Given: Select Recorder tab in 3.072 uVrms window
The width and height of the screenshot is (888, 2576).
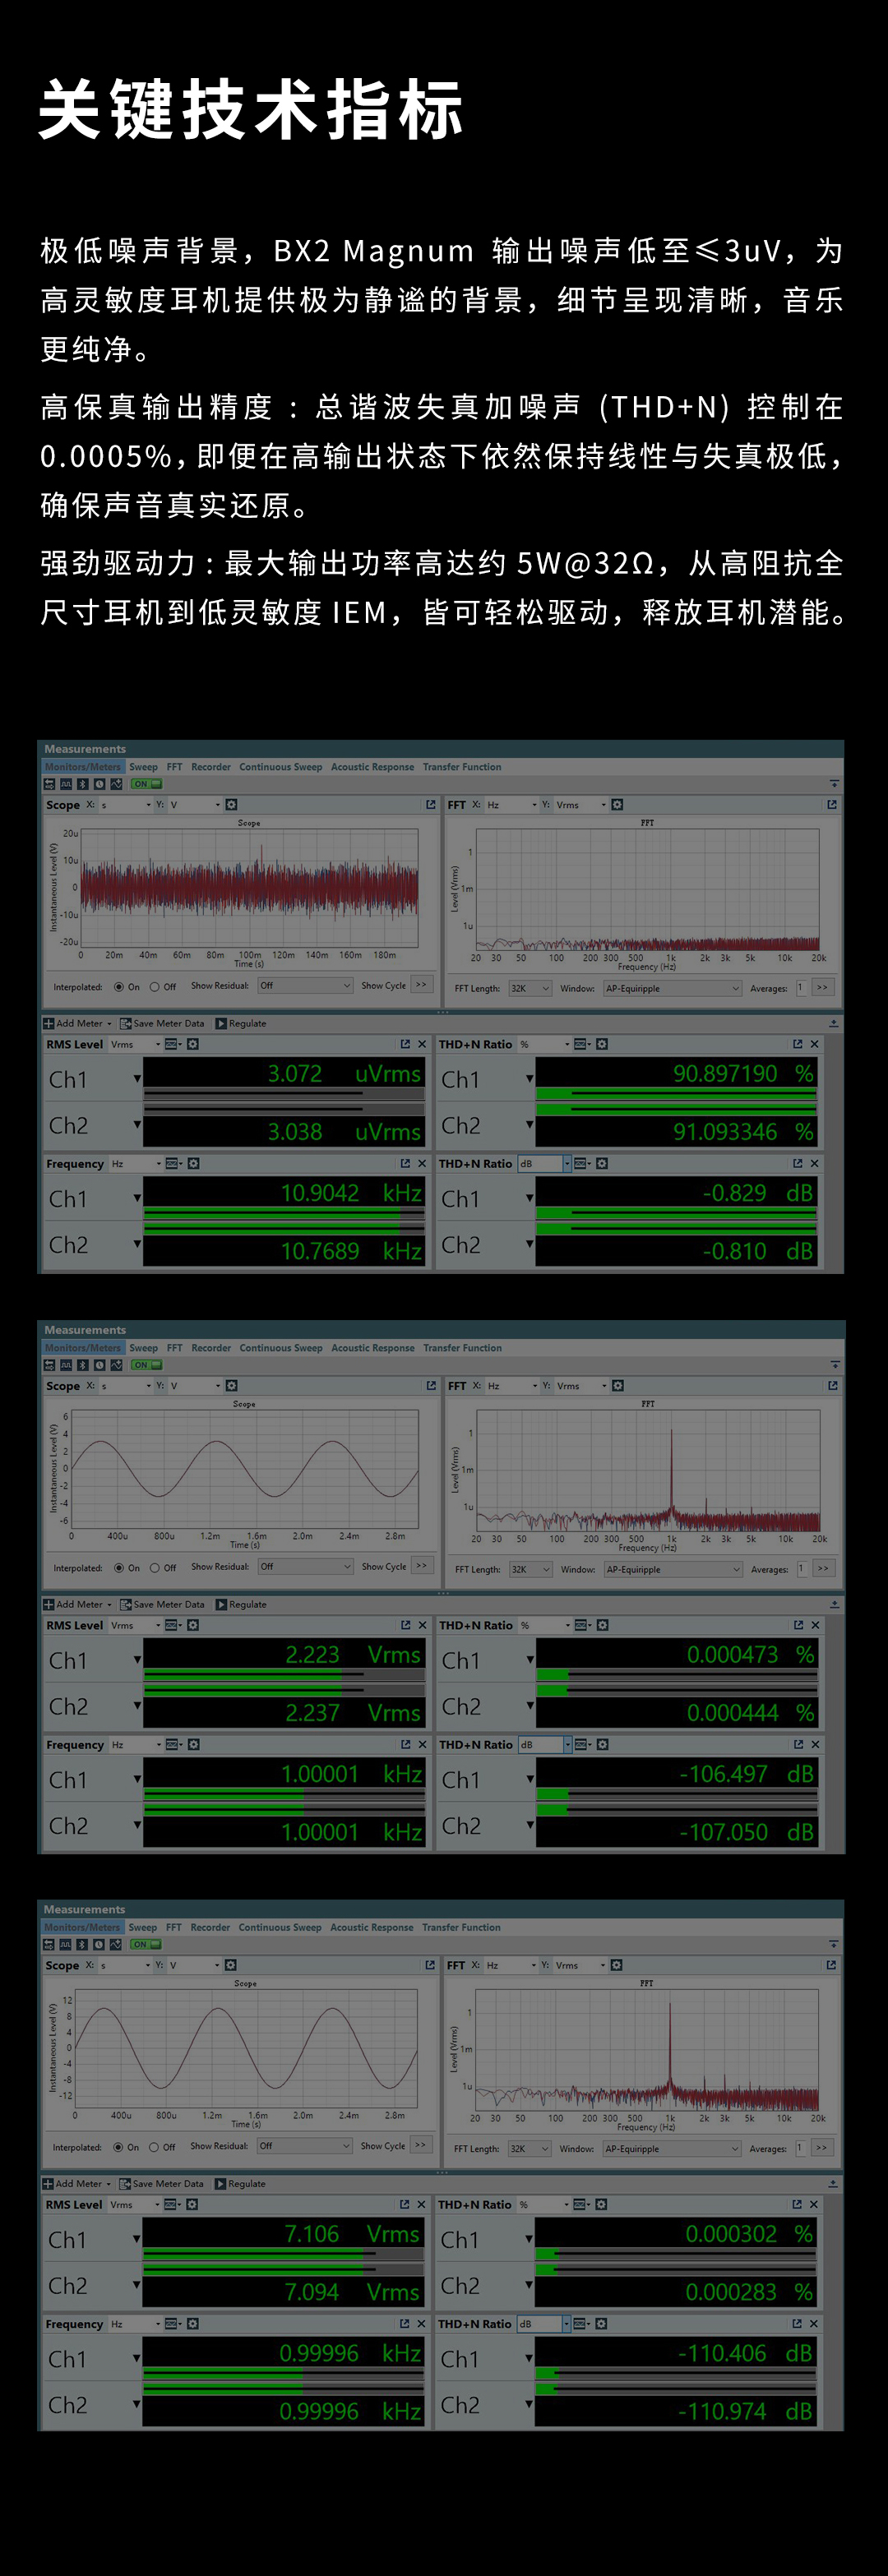Looking at the screenshot, I should (x=211, y=767).
